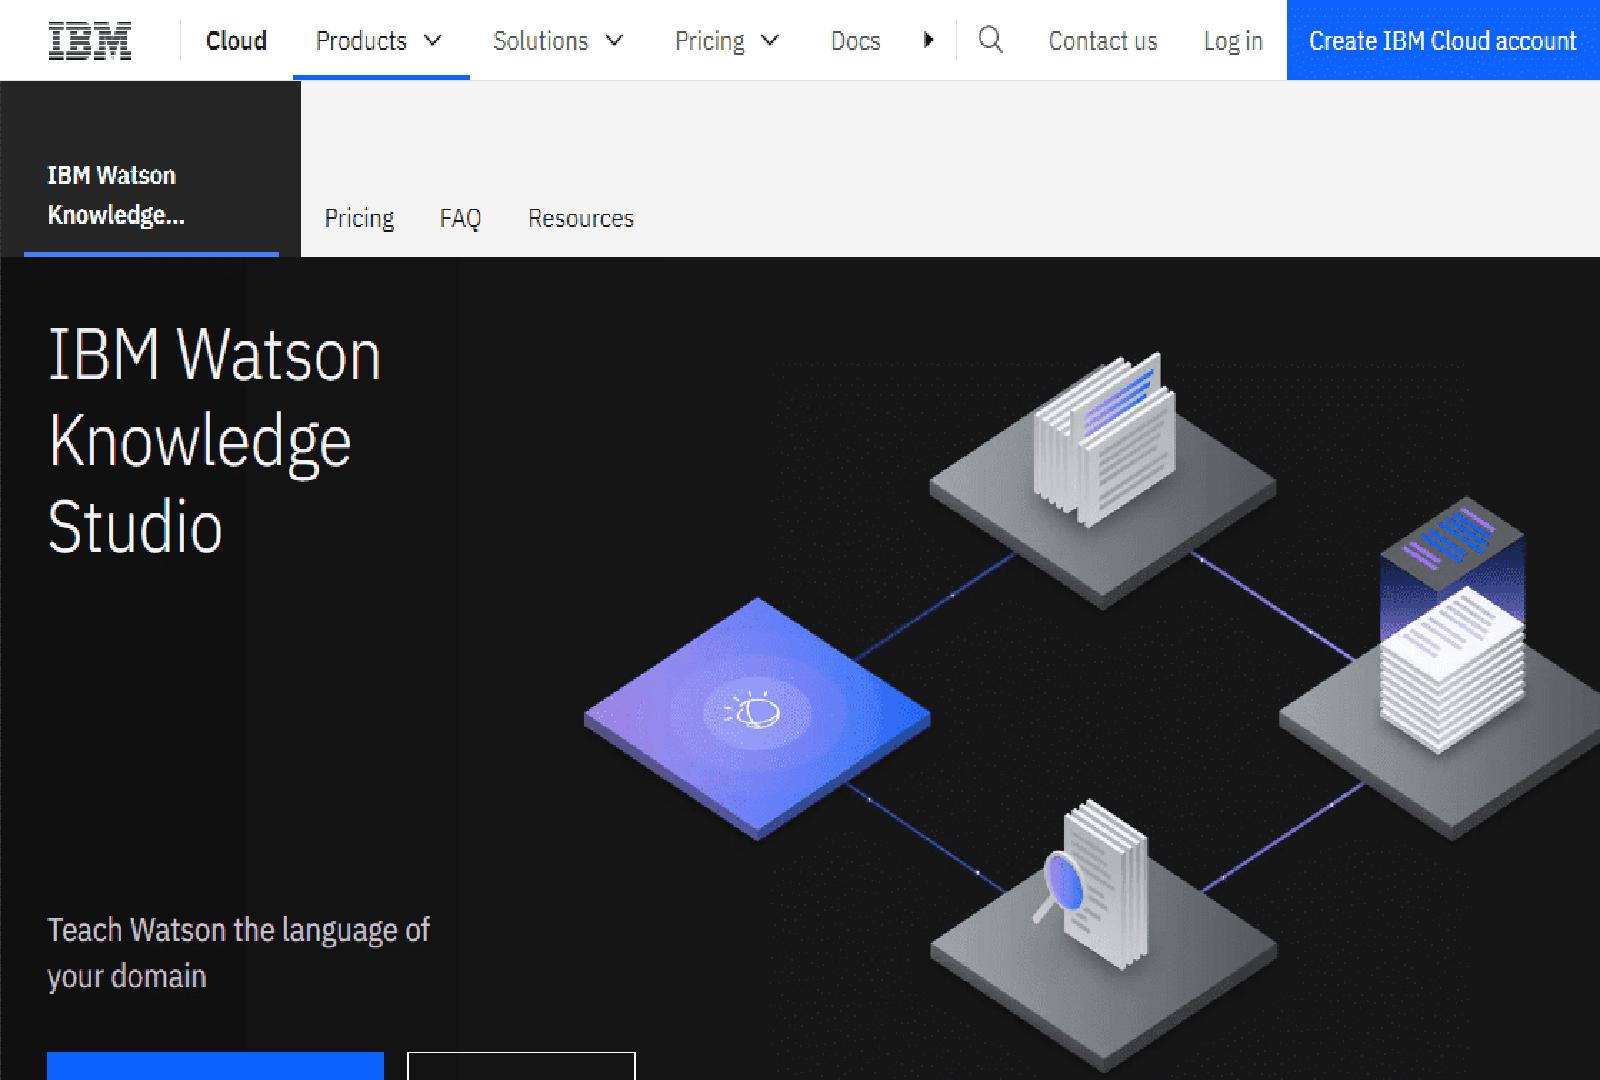Open the Pricing dropdown in the top navigation

726,41
